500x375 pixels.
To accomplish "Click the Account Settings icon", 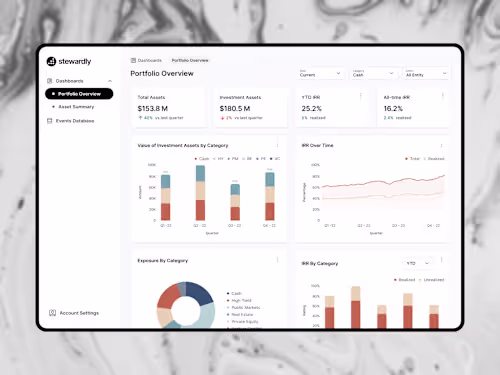I will [x=52, y=313].
